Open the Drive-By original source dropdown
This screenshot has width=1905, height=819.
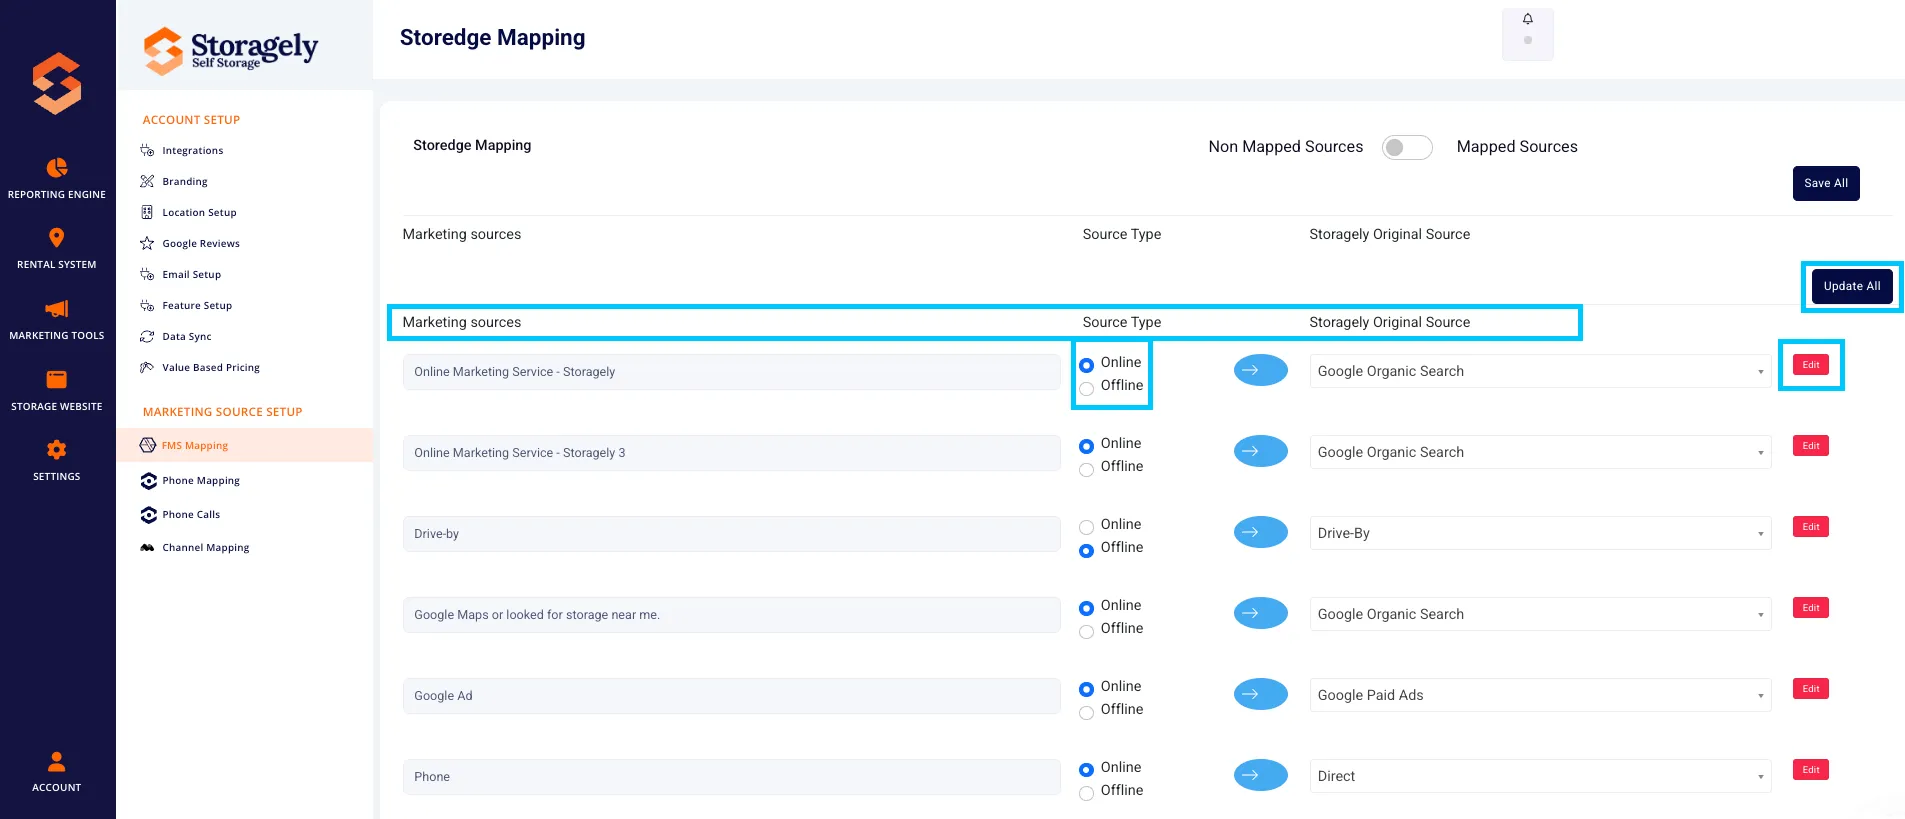[x=1540, y=533]
